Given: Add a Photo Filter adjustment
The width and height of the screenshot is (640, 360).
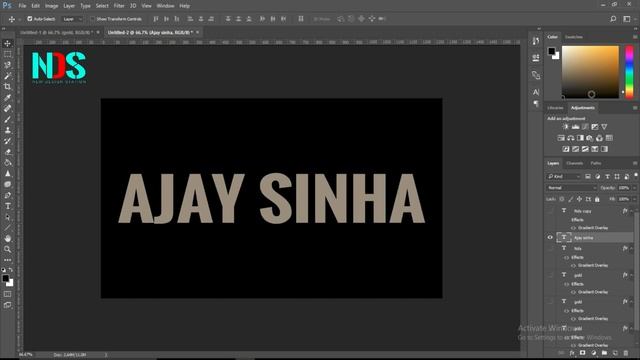Looking at the screenshot, I should click(x=590, y=138).
